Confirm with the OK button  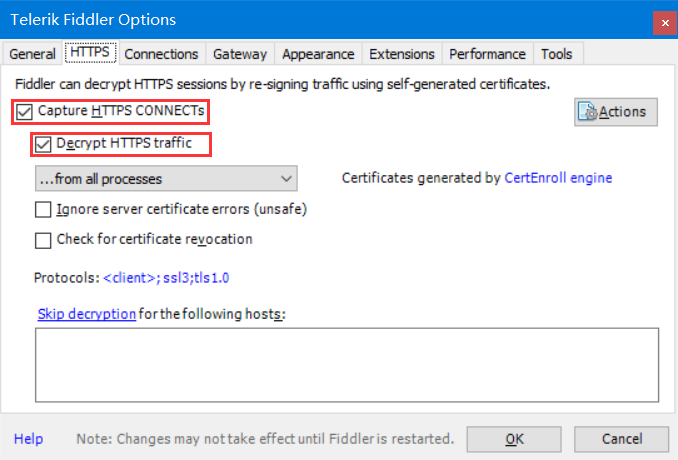514,439
